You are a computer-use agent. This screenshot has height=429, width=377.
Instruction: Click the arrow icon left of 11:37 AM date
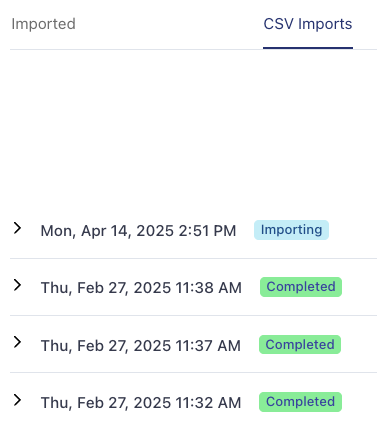point(17,342)
